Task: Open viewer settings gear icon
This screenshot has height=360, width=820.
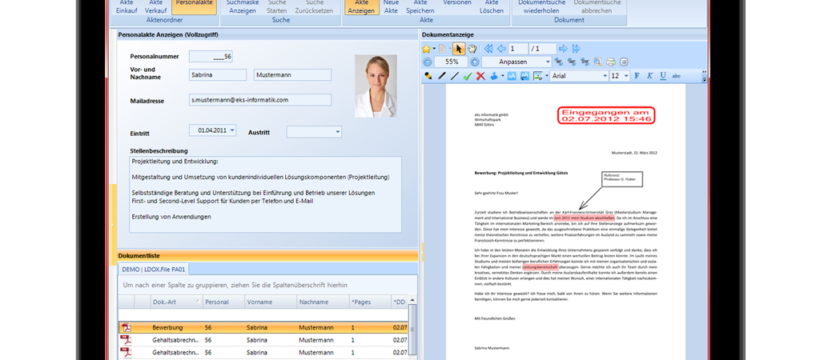Action: pos(624,62)
